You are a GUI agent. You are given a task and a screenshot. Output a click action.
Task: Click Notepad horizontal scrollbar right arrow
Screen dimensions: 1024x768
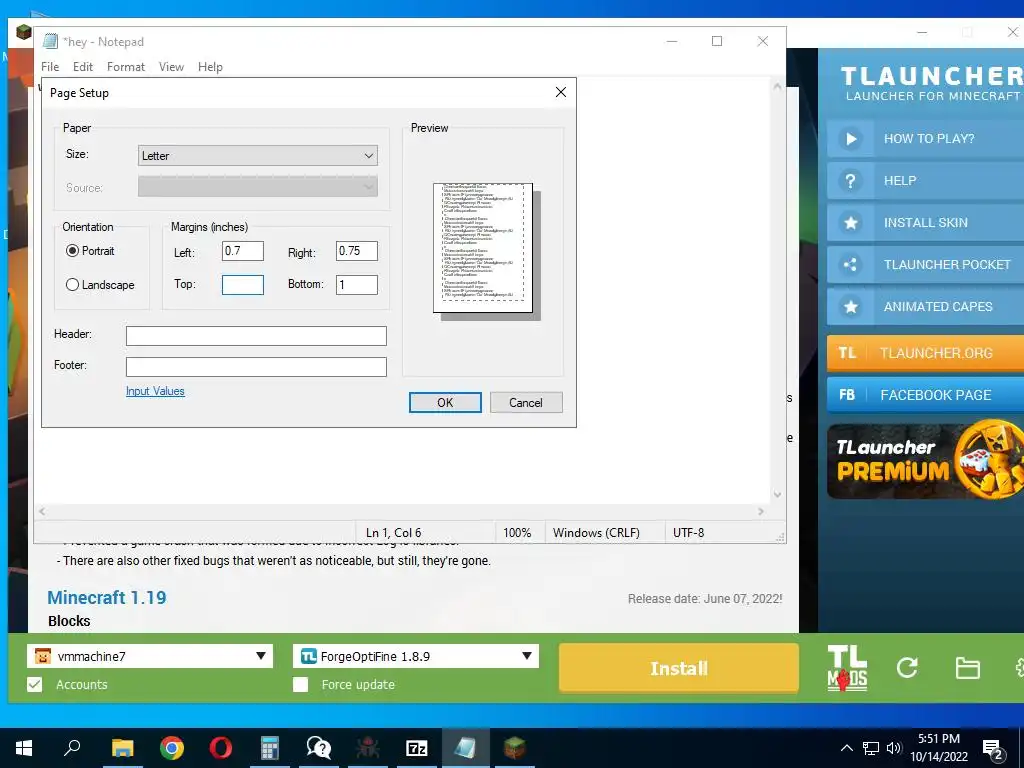tap(761, 511)
